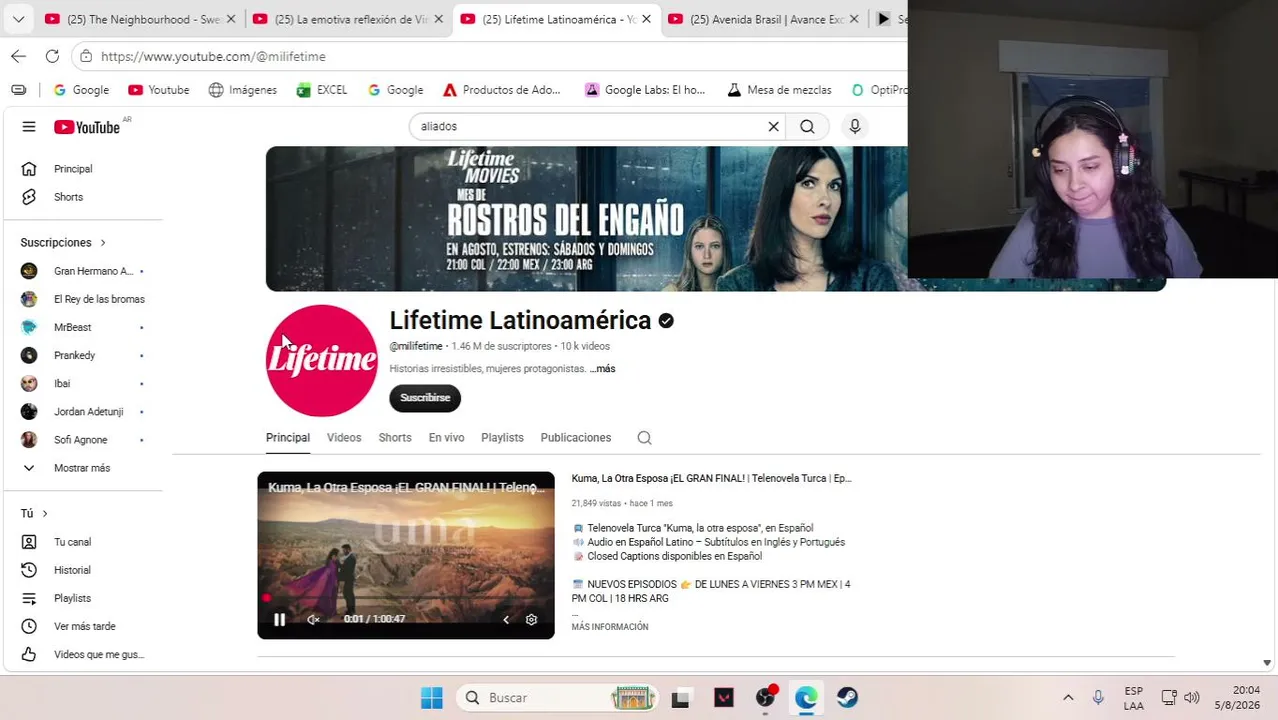Open Steam from the taskbar
Viewport: 1278px width, 720px height.
coord(847,698)
